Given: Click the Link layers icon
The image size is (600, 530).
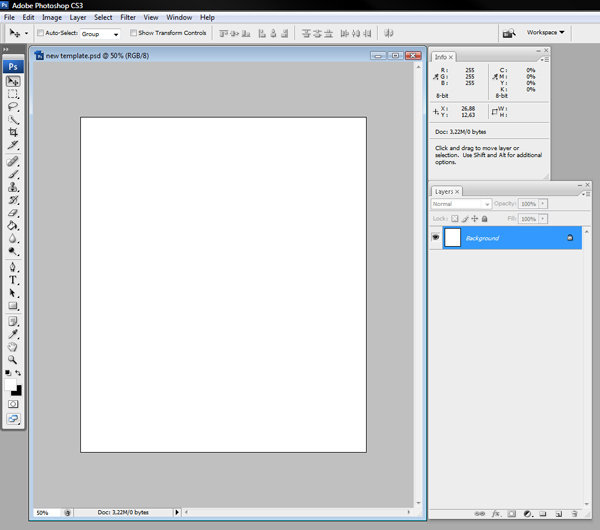Looking at the screenshot, I should pyautogui.click(x=479, y=514).
